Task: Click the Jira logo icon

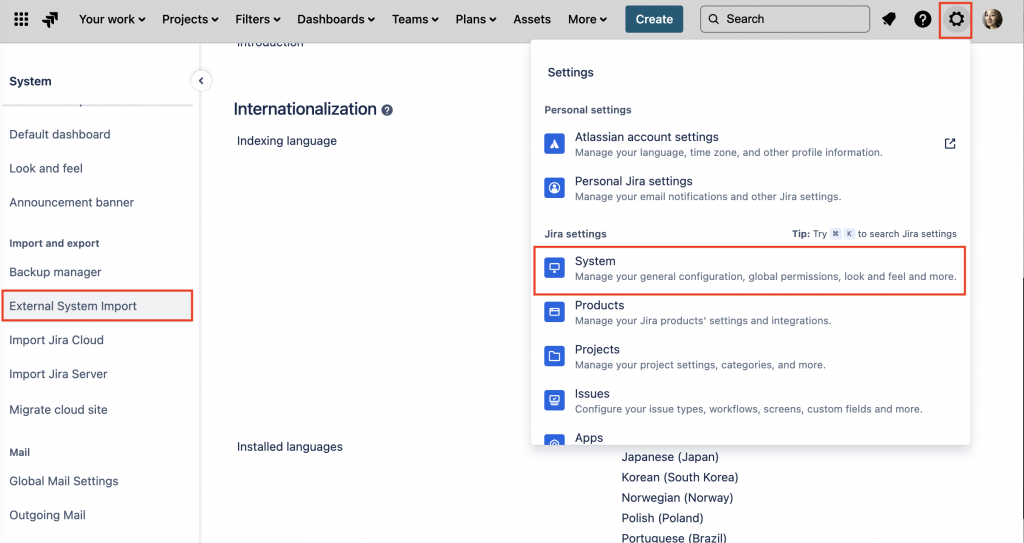Action: 50,20
